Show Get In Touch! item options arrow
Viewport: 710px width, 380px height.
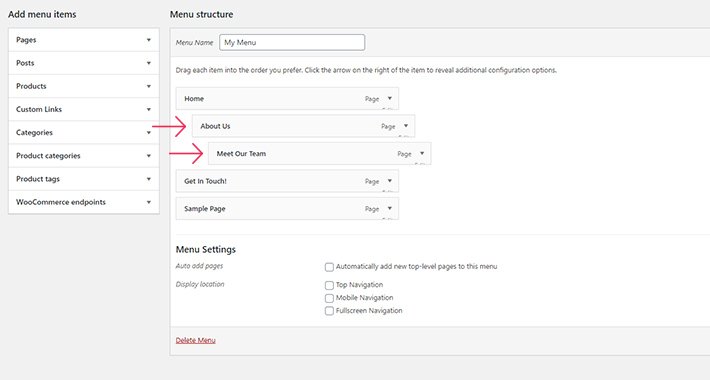coord(389,181)
